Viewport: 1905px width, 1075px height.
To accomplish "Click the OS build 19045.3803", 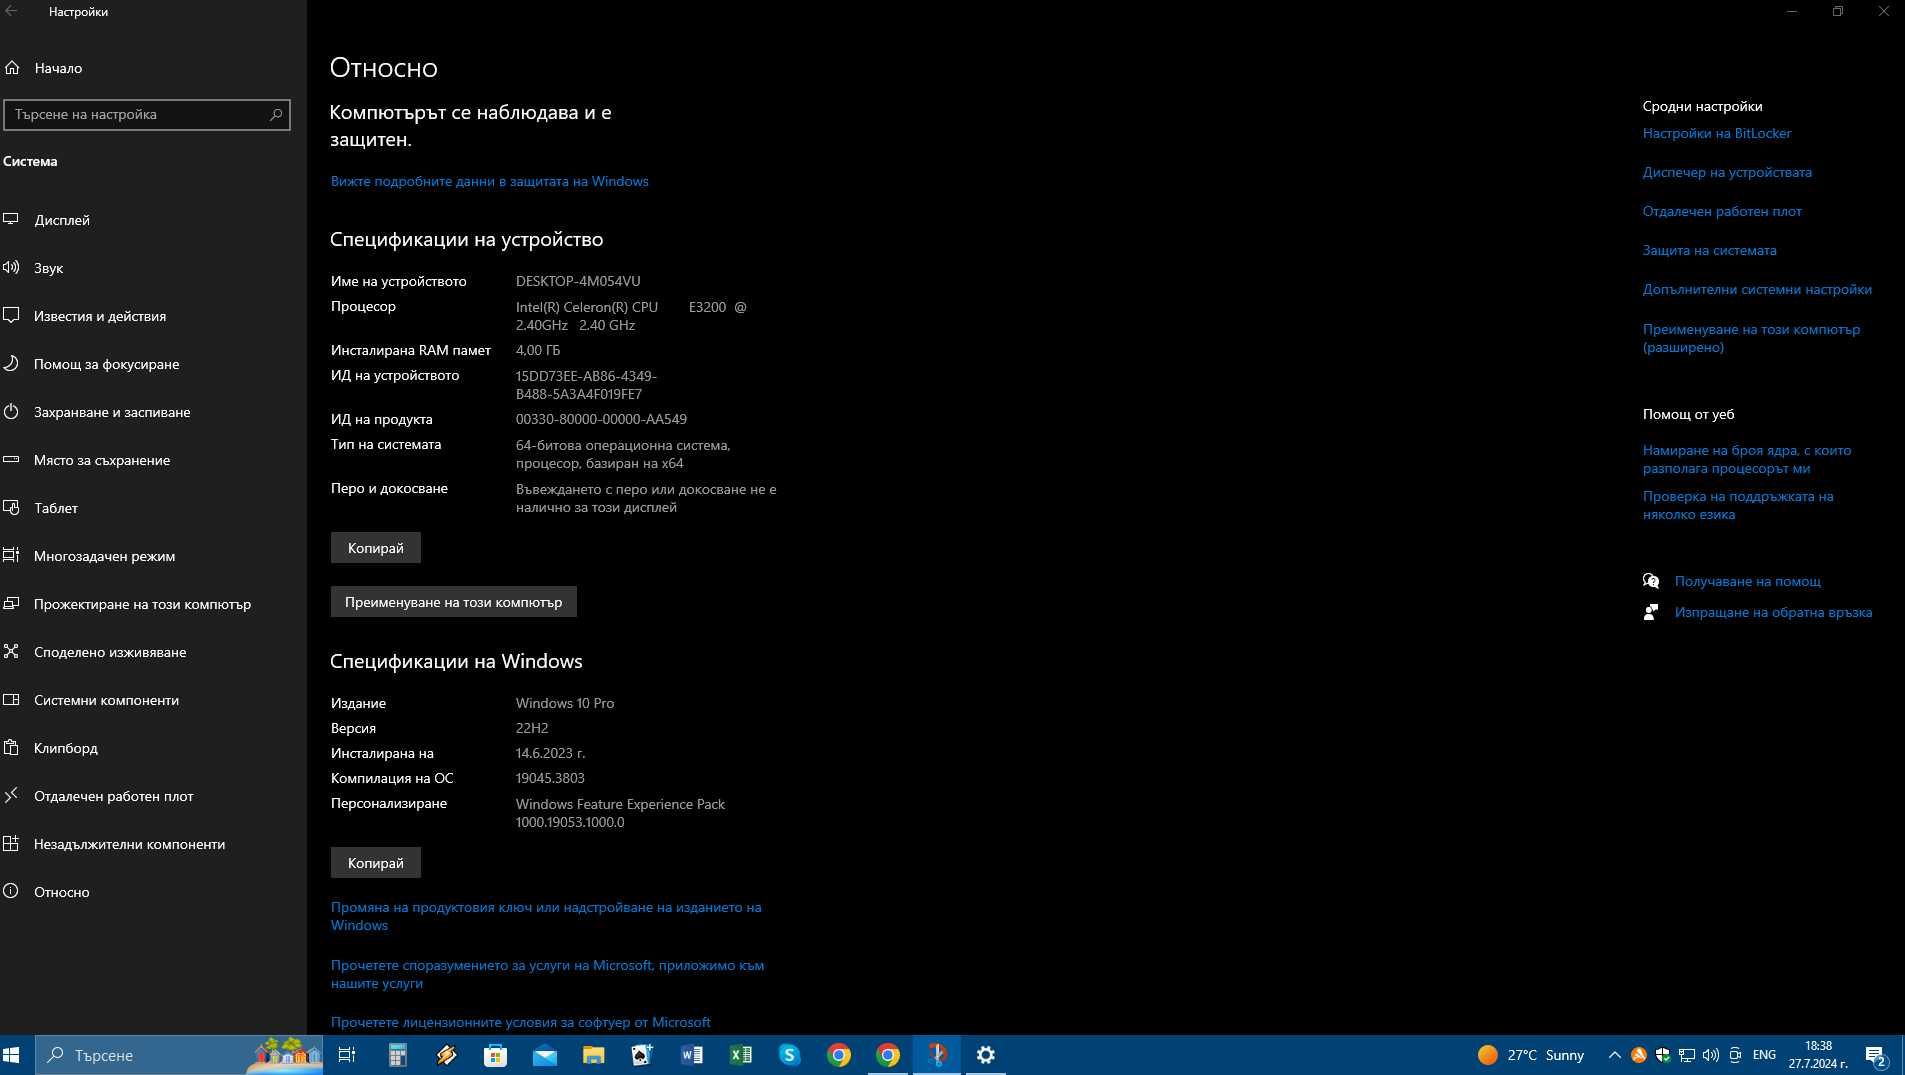I will tap(550, 778).
